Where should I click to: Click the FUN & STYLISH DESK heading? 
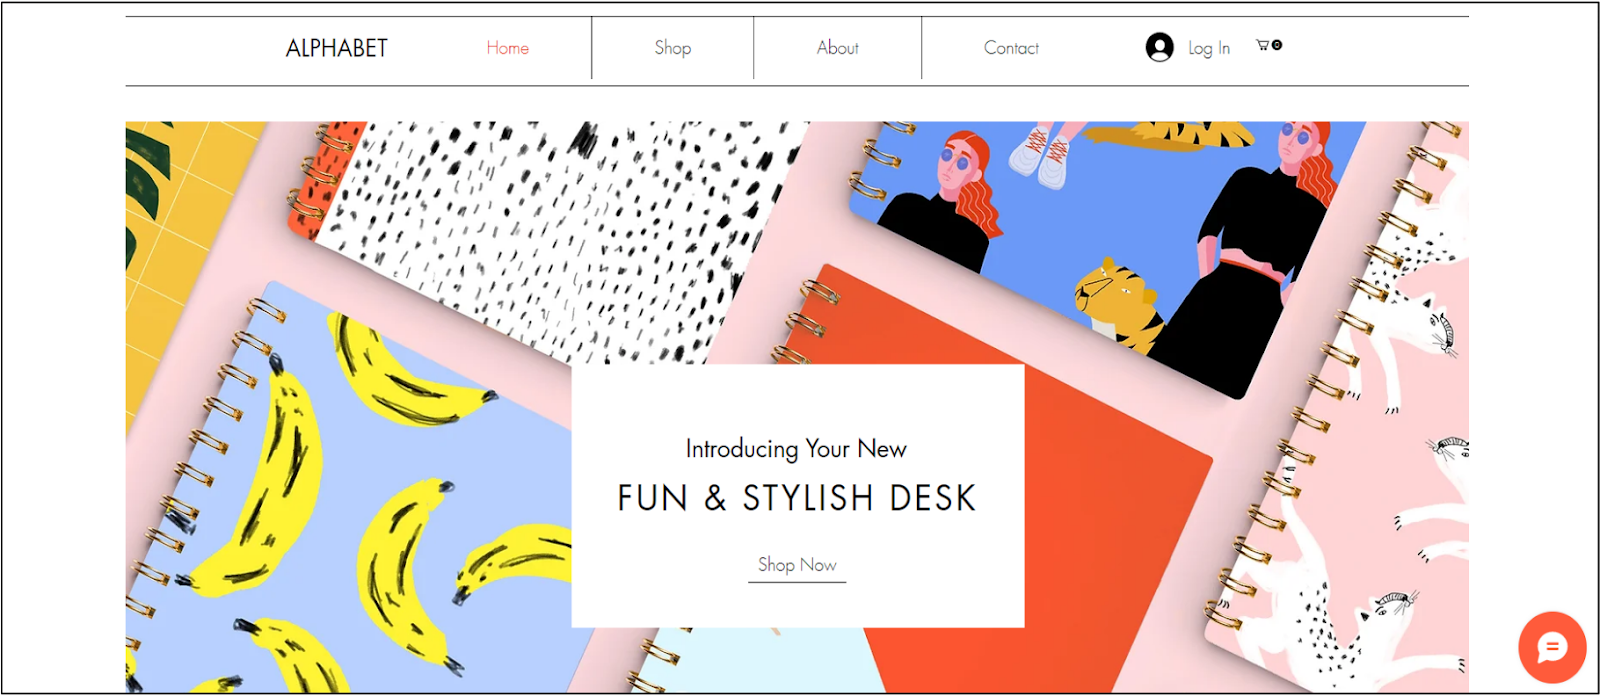click(x=797, y=498)
